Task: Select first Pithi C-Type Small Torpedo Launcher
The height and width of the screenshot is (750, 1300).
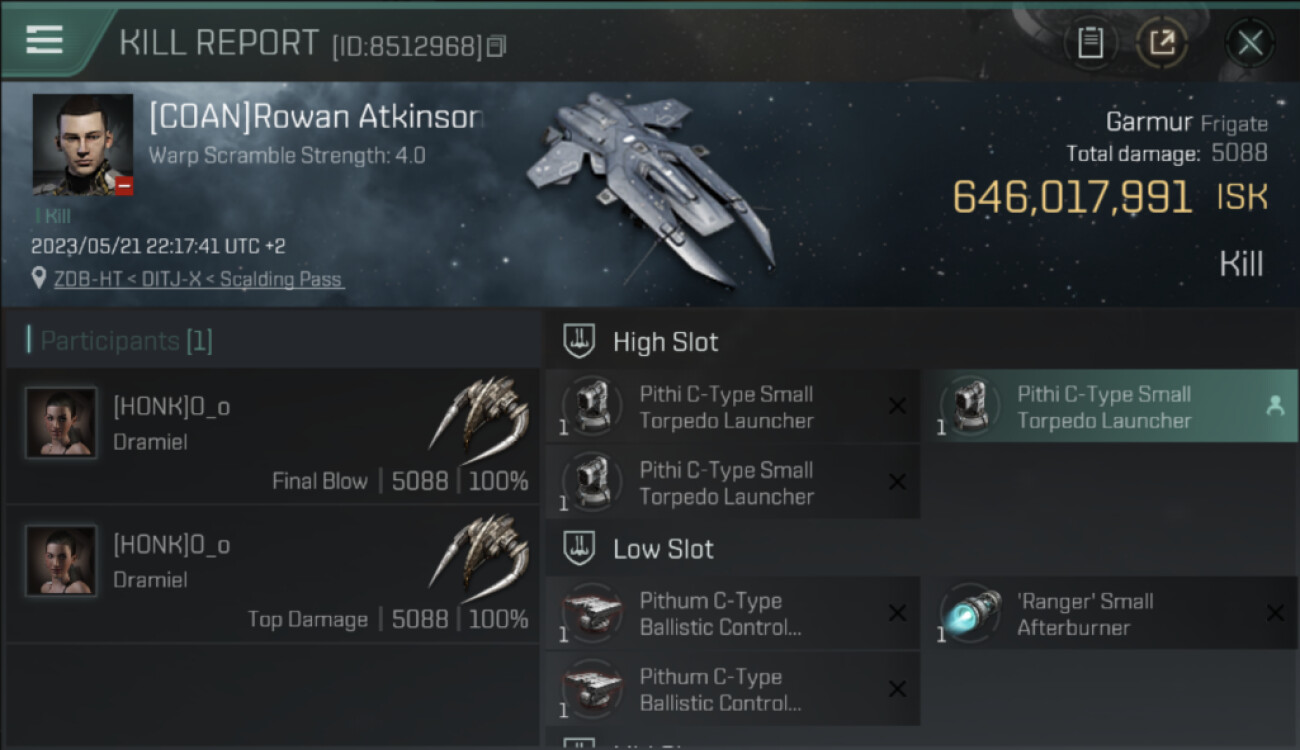Action: pyautogui.click(x=733, y=406)
